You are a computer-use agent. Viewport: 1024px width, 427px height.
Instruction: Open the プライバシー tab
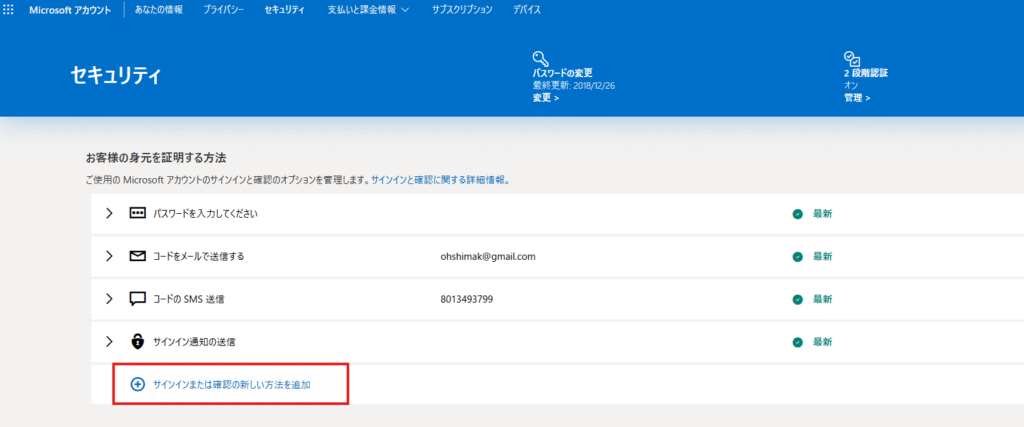click(223, 10)
